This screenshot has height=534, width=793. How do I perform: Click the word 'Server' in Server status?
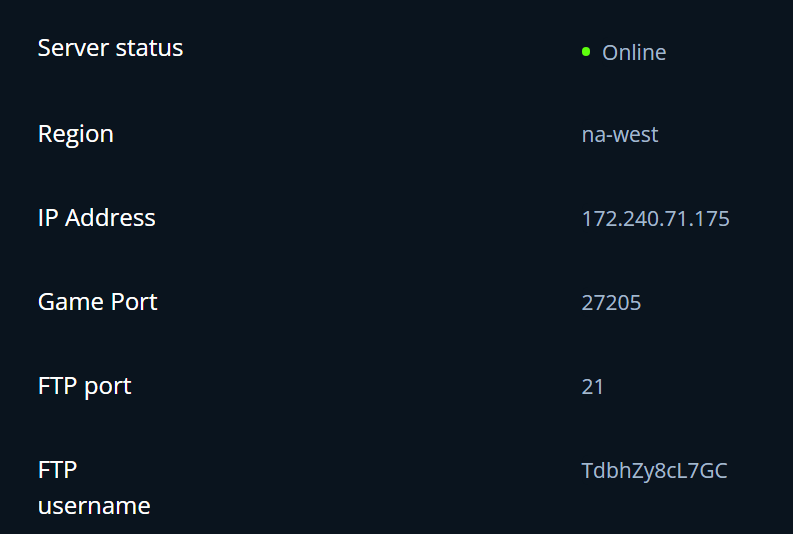click(x=73, y=48)
